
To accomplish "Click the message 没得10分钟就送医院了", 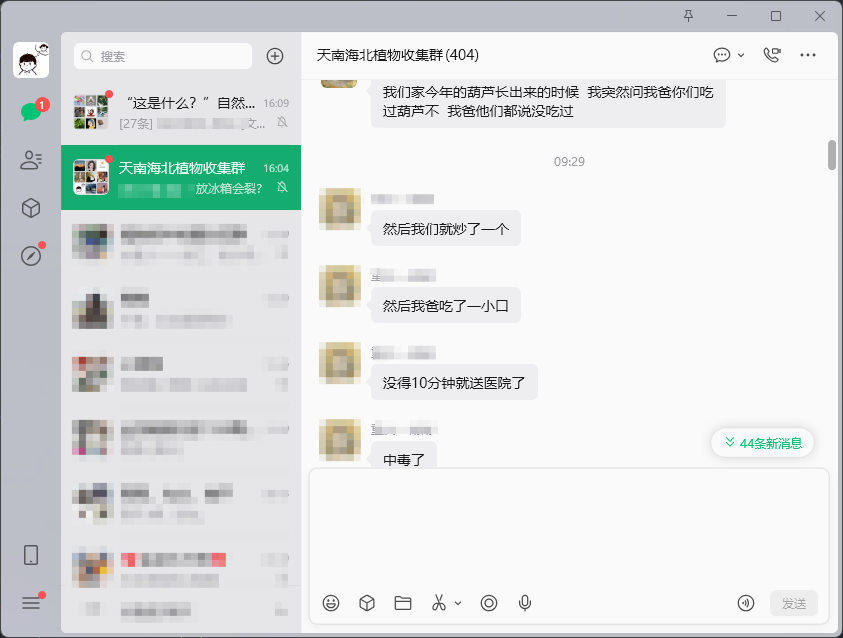I will point(454,383).
